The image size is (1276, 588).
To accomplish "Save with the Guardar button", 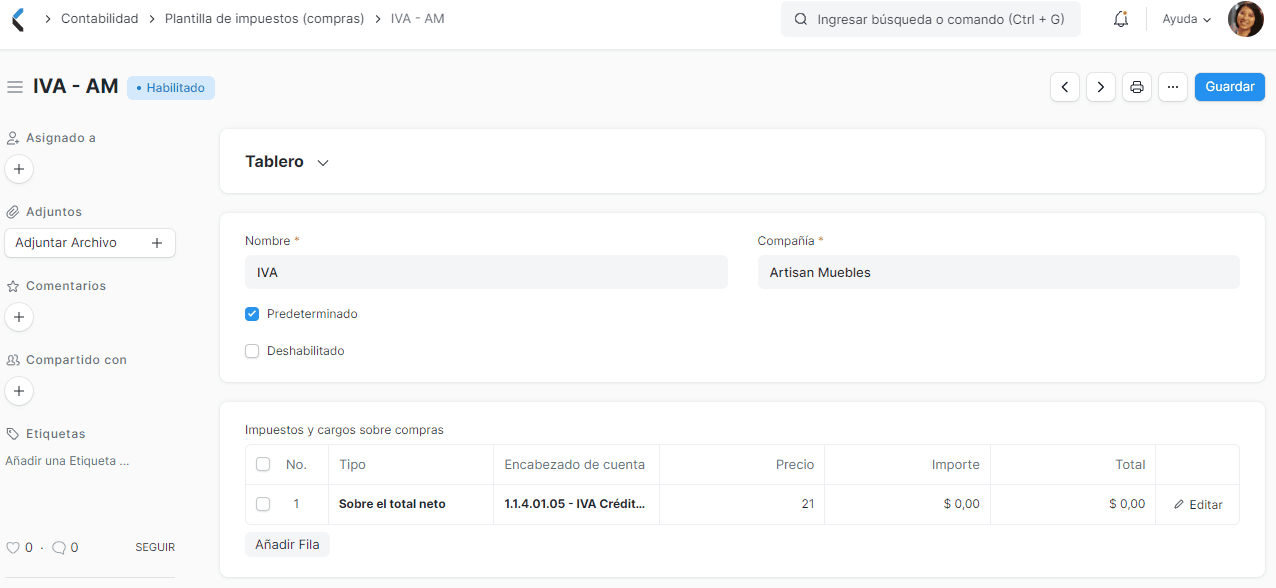I will 1230,87.
